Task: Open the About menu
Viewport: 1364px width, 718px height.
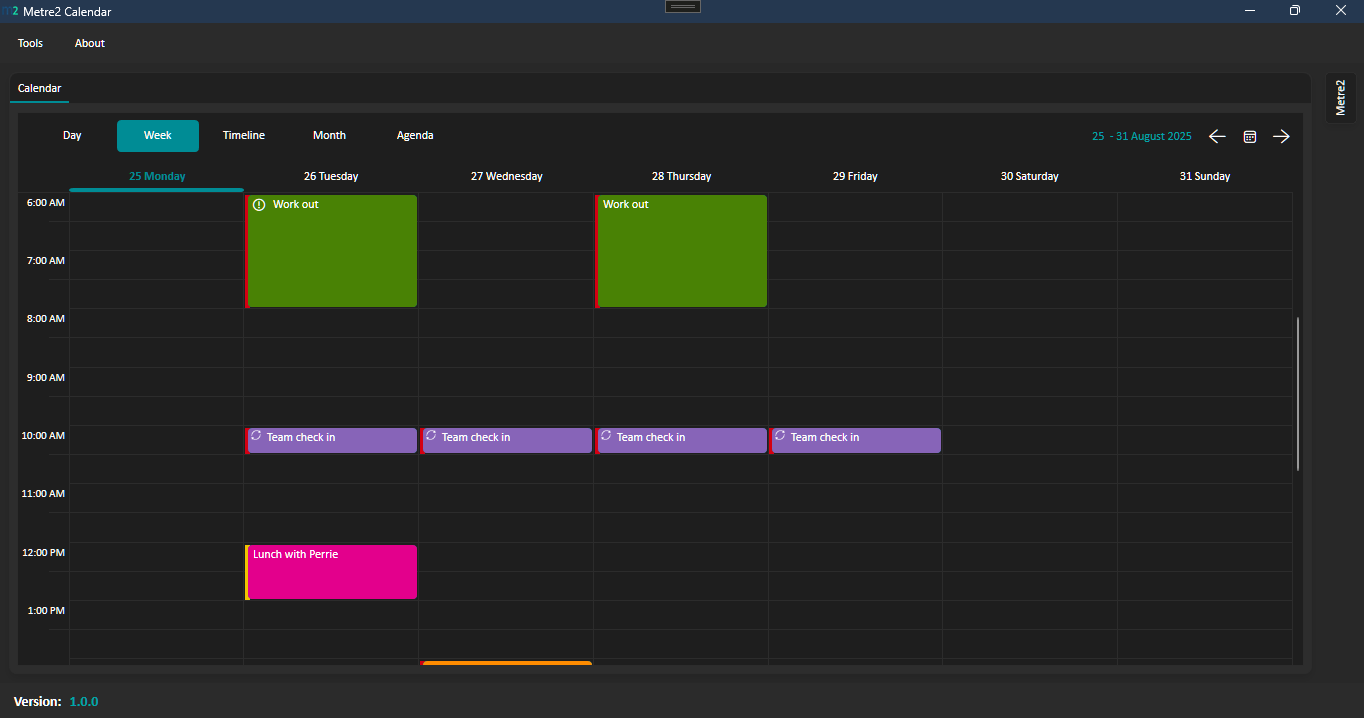Action: pos(90,43)
